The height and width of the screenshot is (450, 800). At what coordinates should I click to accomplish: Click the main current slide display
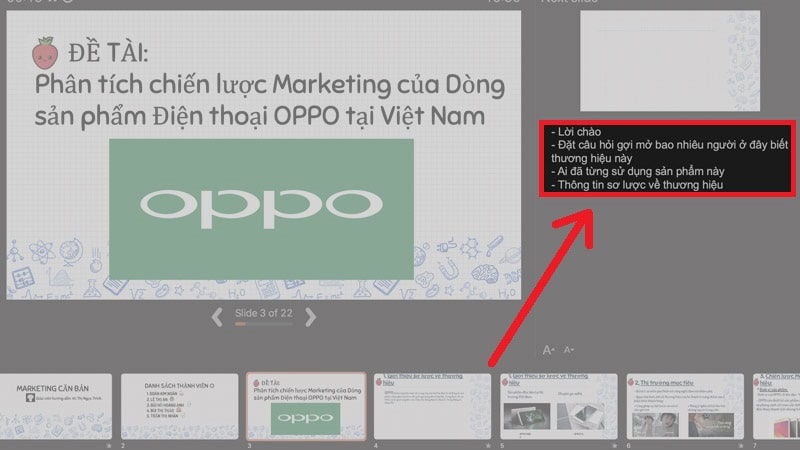264,155
